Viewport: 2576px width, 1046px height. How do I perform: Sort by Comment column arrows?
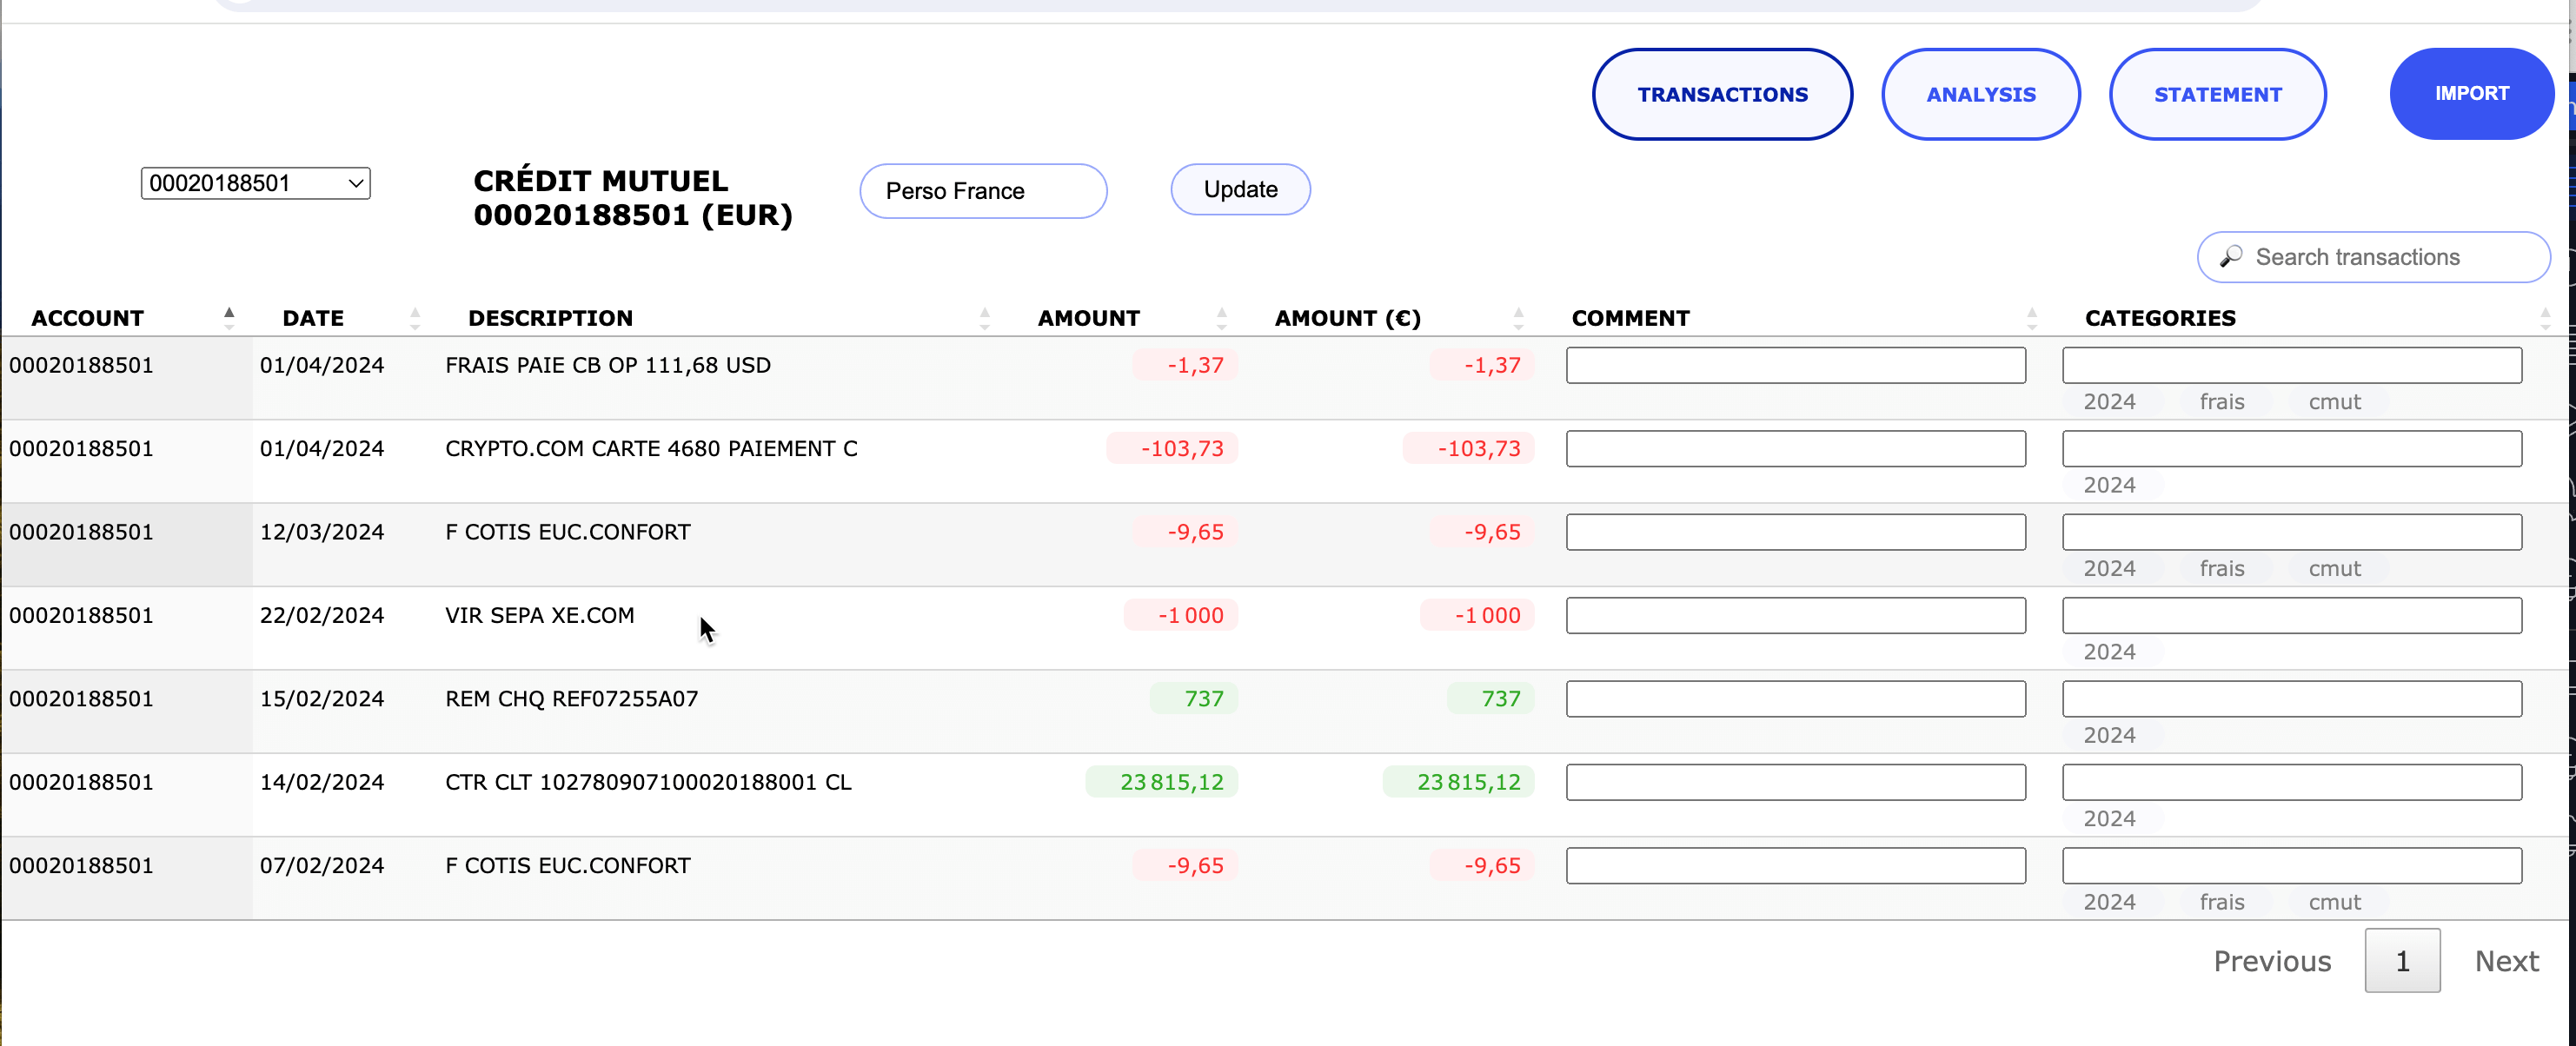tap(2031, 318)
